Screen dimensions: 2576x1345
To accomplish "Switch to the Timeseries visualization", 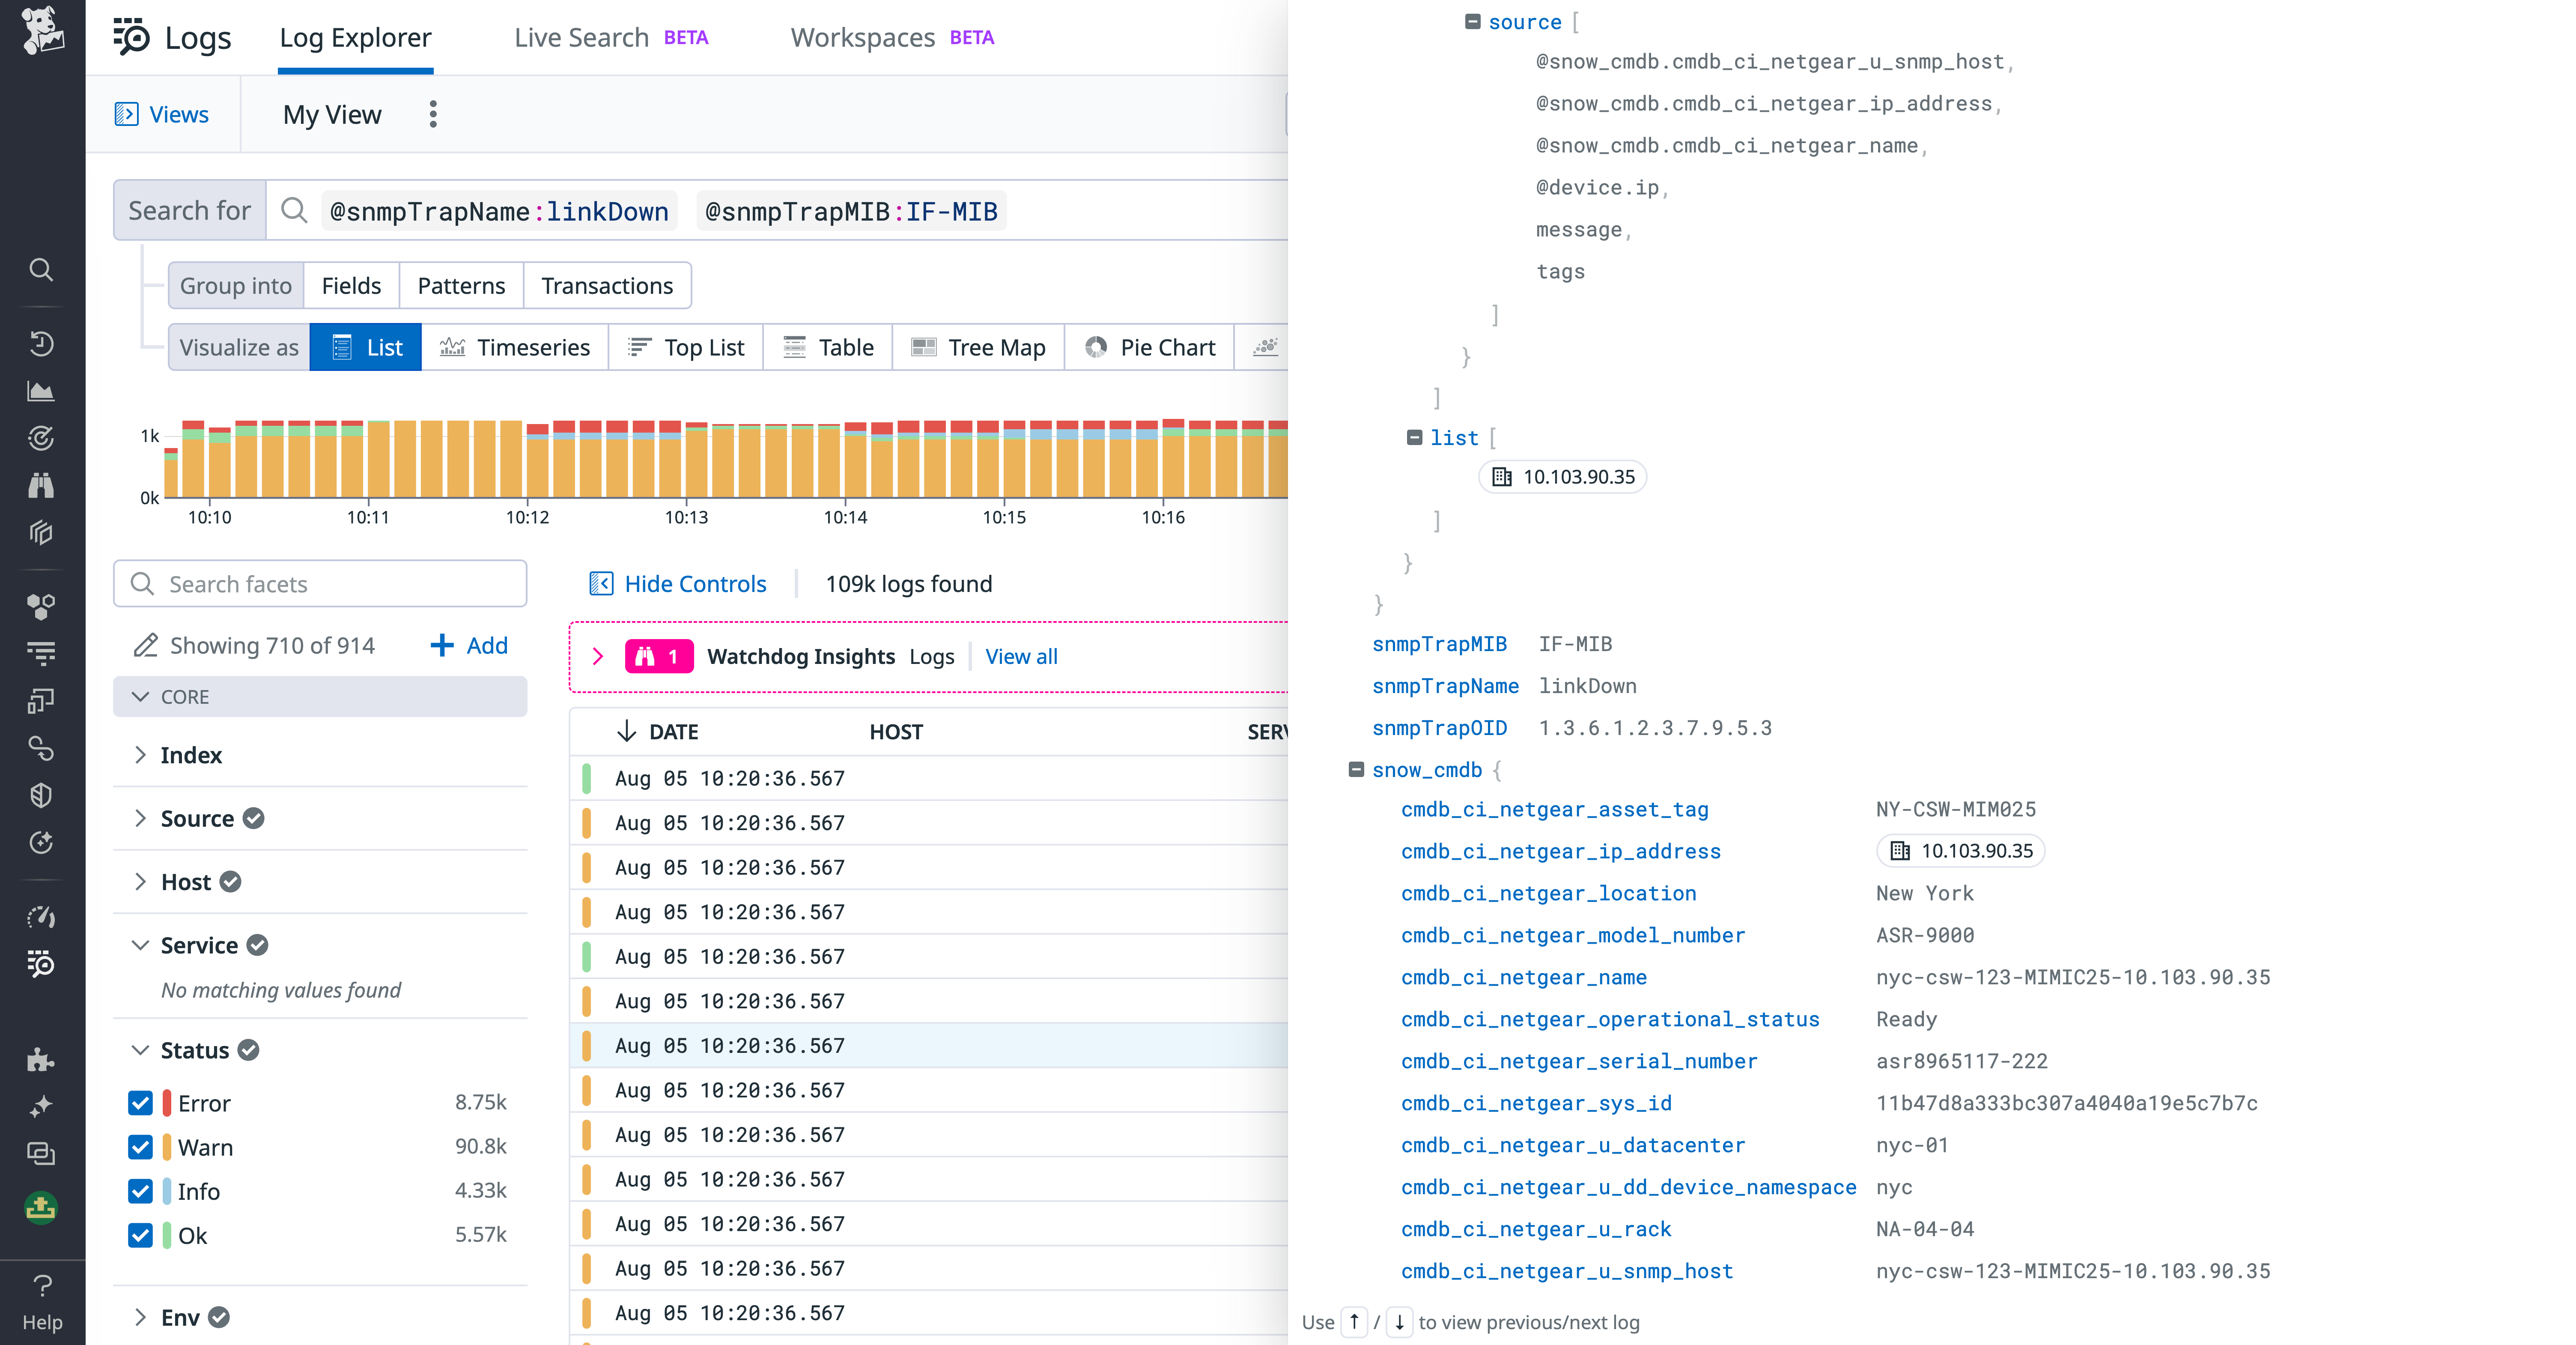I will (516, 347).
